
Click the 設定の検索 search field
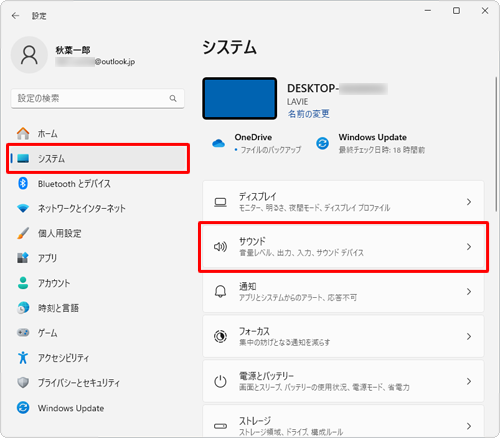[x=97, y=98]
